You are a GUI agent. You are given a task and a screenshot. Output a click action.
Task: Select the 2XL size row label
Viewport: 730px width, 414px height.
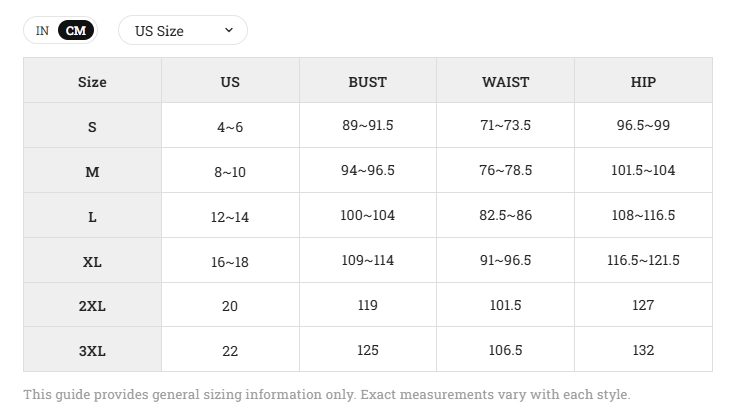92,305
